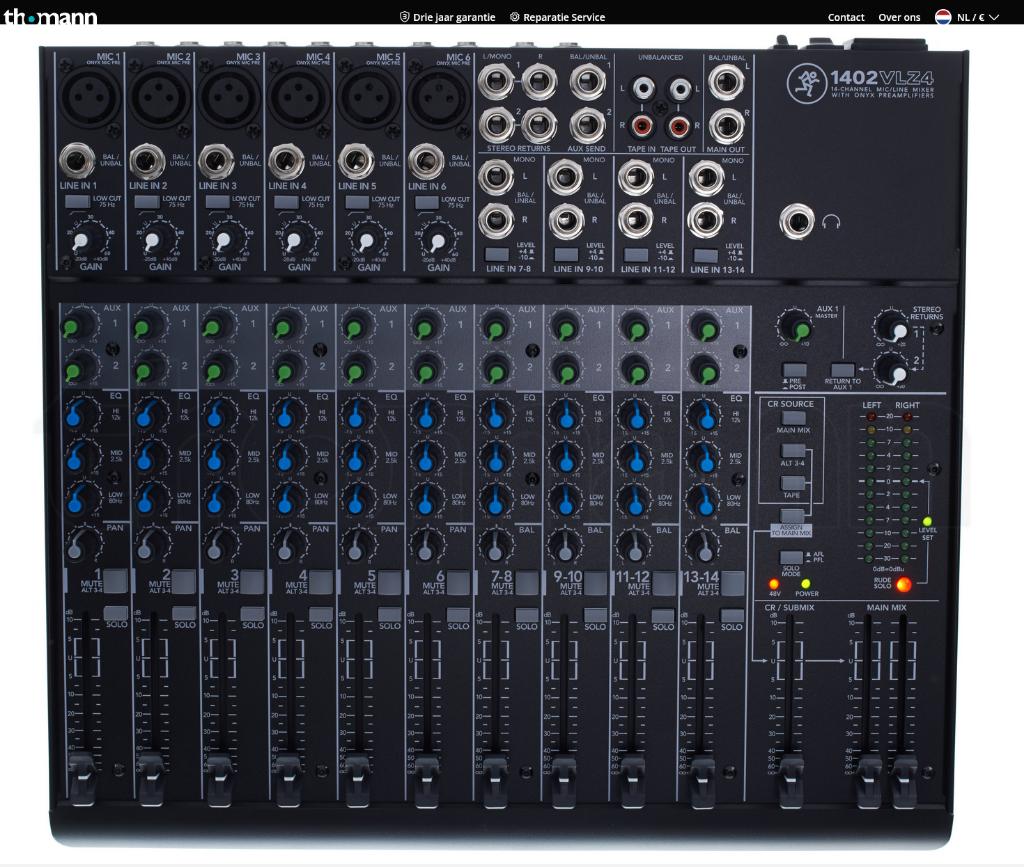
Task: Open the Reparatie Service link
Action: coord(564,17)
